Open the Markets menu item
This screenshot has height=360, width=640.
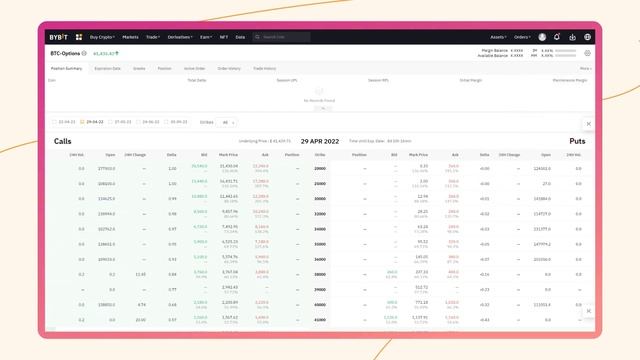point(130,37)
